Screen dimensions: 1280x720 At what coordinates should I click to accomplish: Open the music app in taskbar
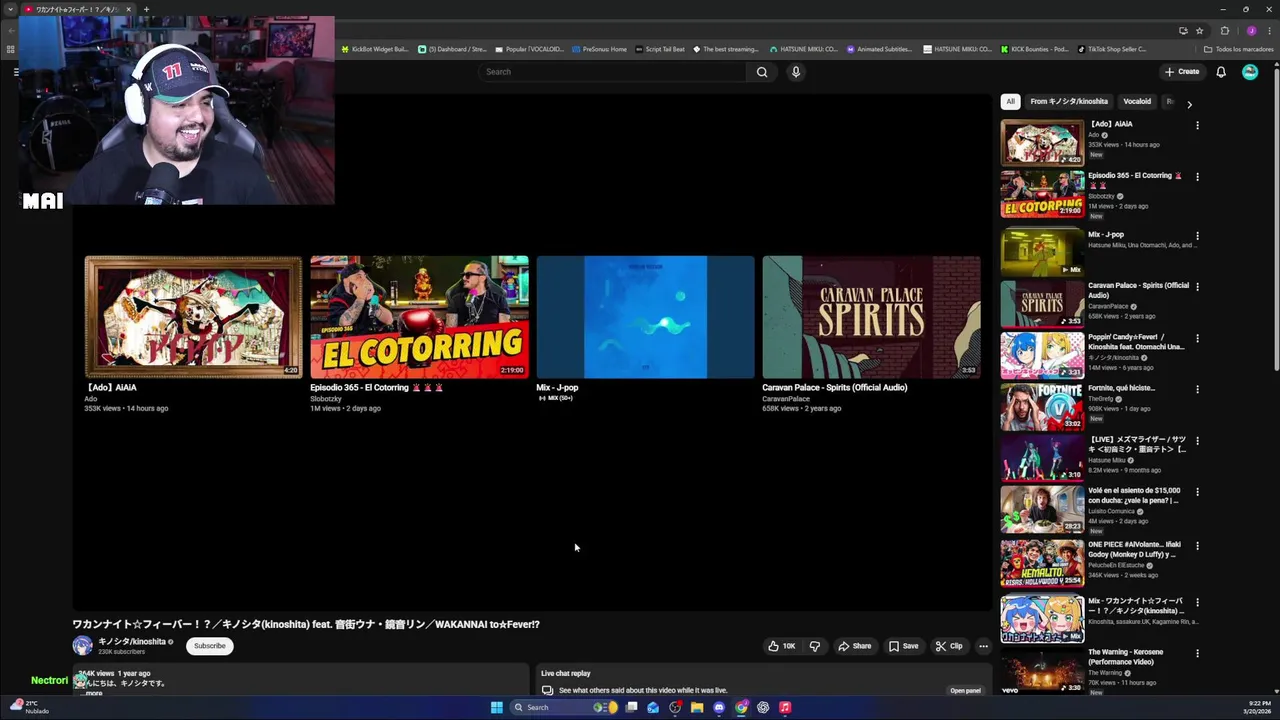point(785,707)
